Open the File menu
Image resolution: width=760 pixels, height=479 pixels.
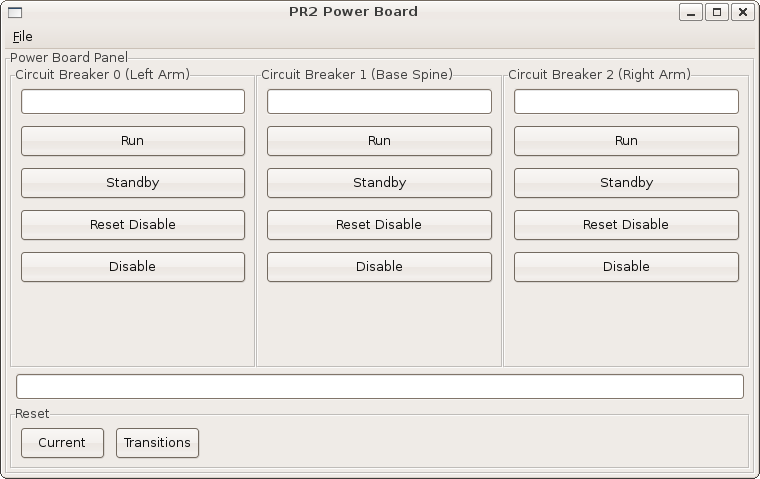(22, 37)
